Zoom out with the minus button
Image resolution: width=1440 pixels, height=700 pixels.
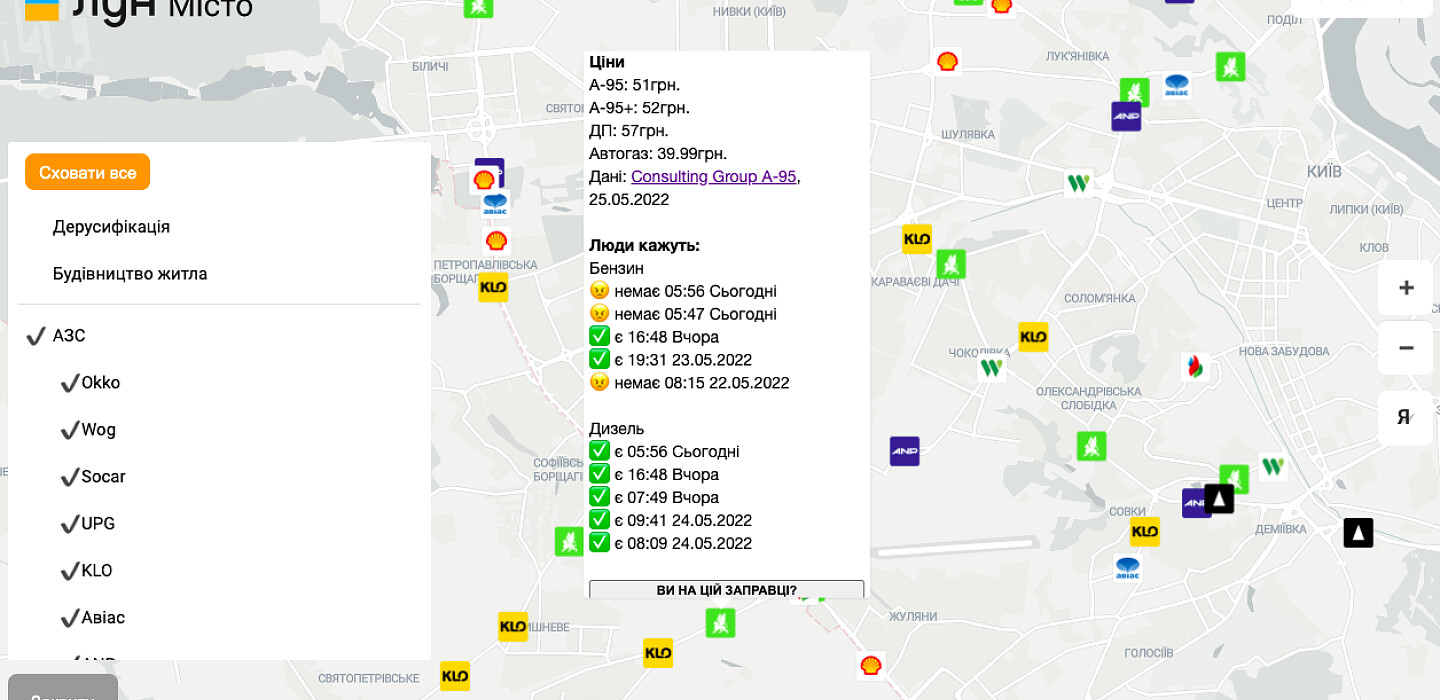click(1406, 348)
